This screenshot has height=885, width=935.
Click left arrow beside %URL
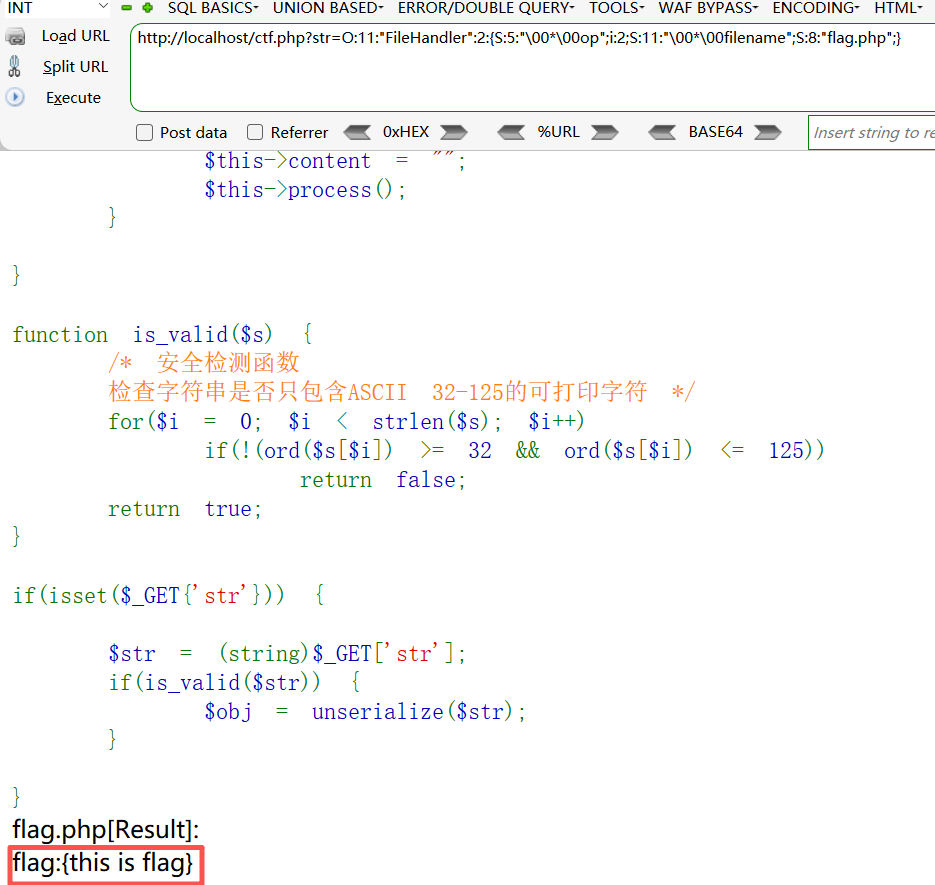pos(511,132)
